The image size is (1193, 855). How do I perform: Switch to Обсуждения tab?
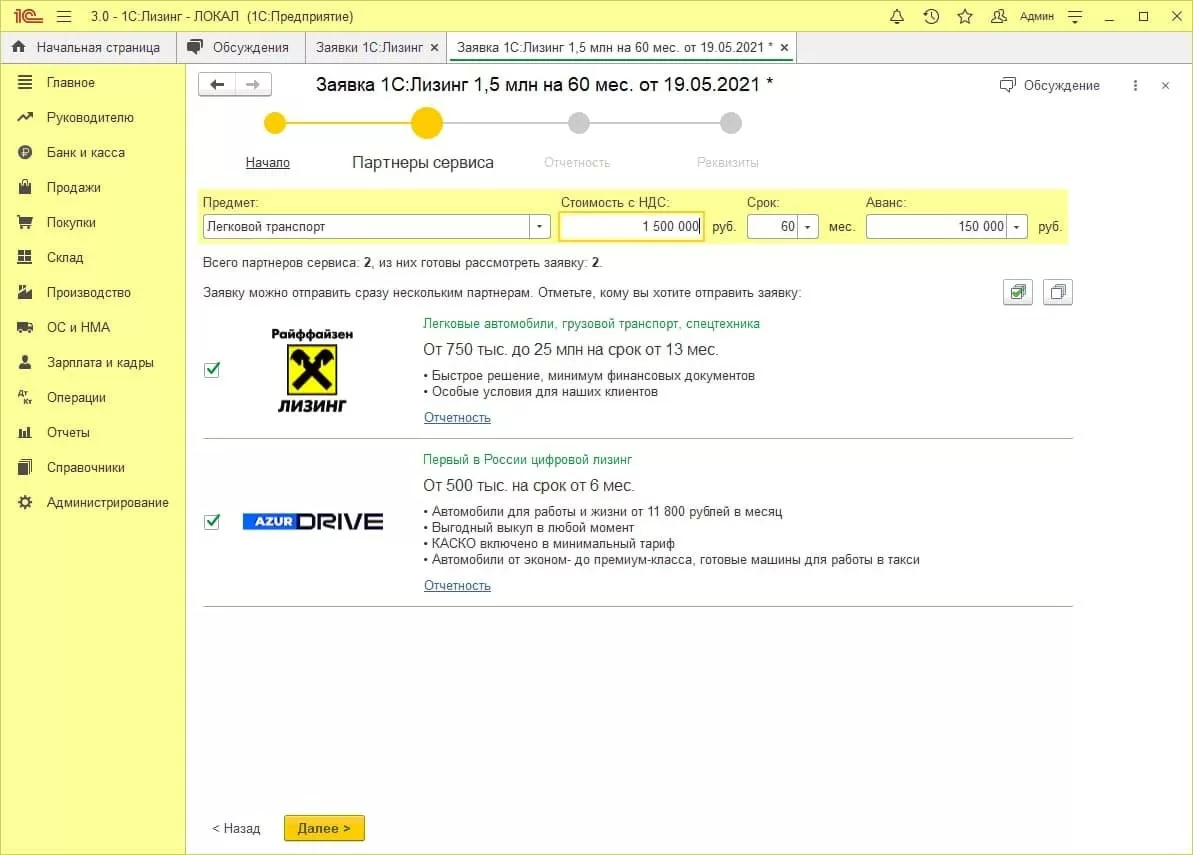[x=239, y=47]
